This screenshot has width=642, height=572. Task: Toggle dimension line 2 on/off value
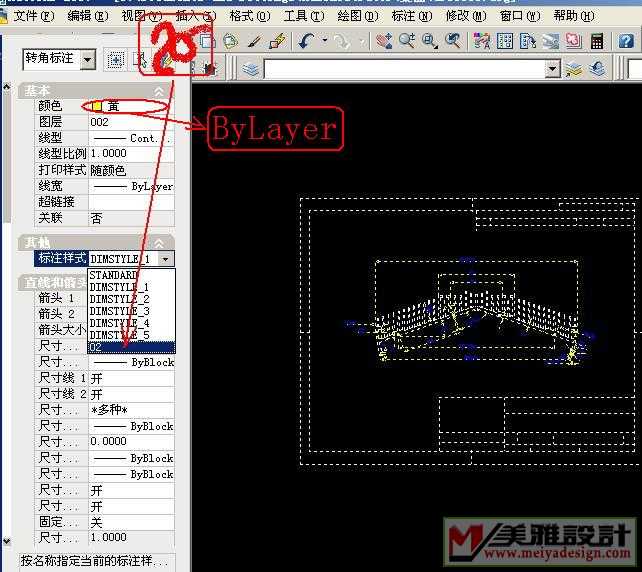coord(130,395)
